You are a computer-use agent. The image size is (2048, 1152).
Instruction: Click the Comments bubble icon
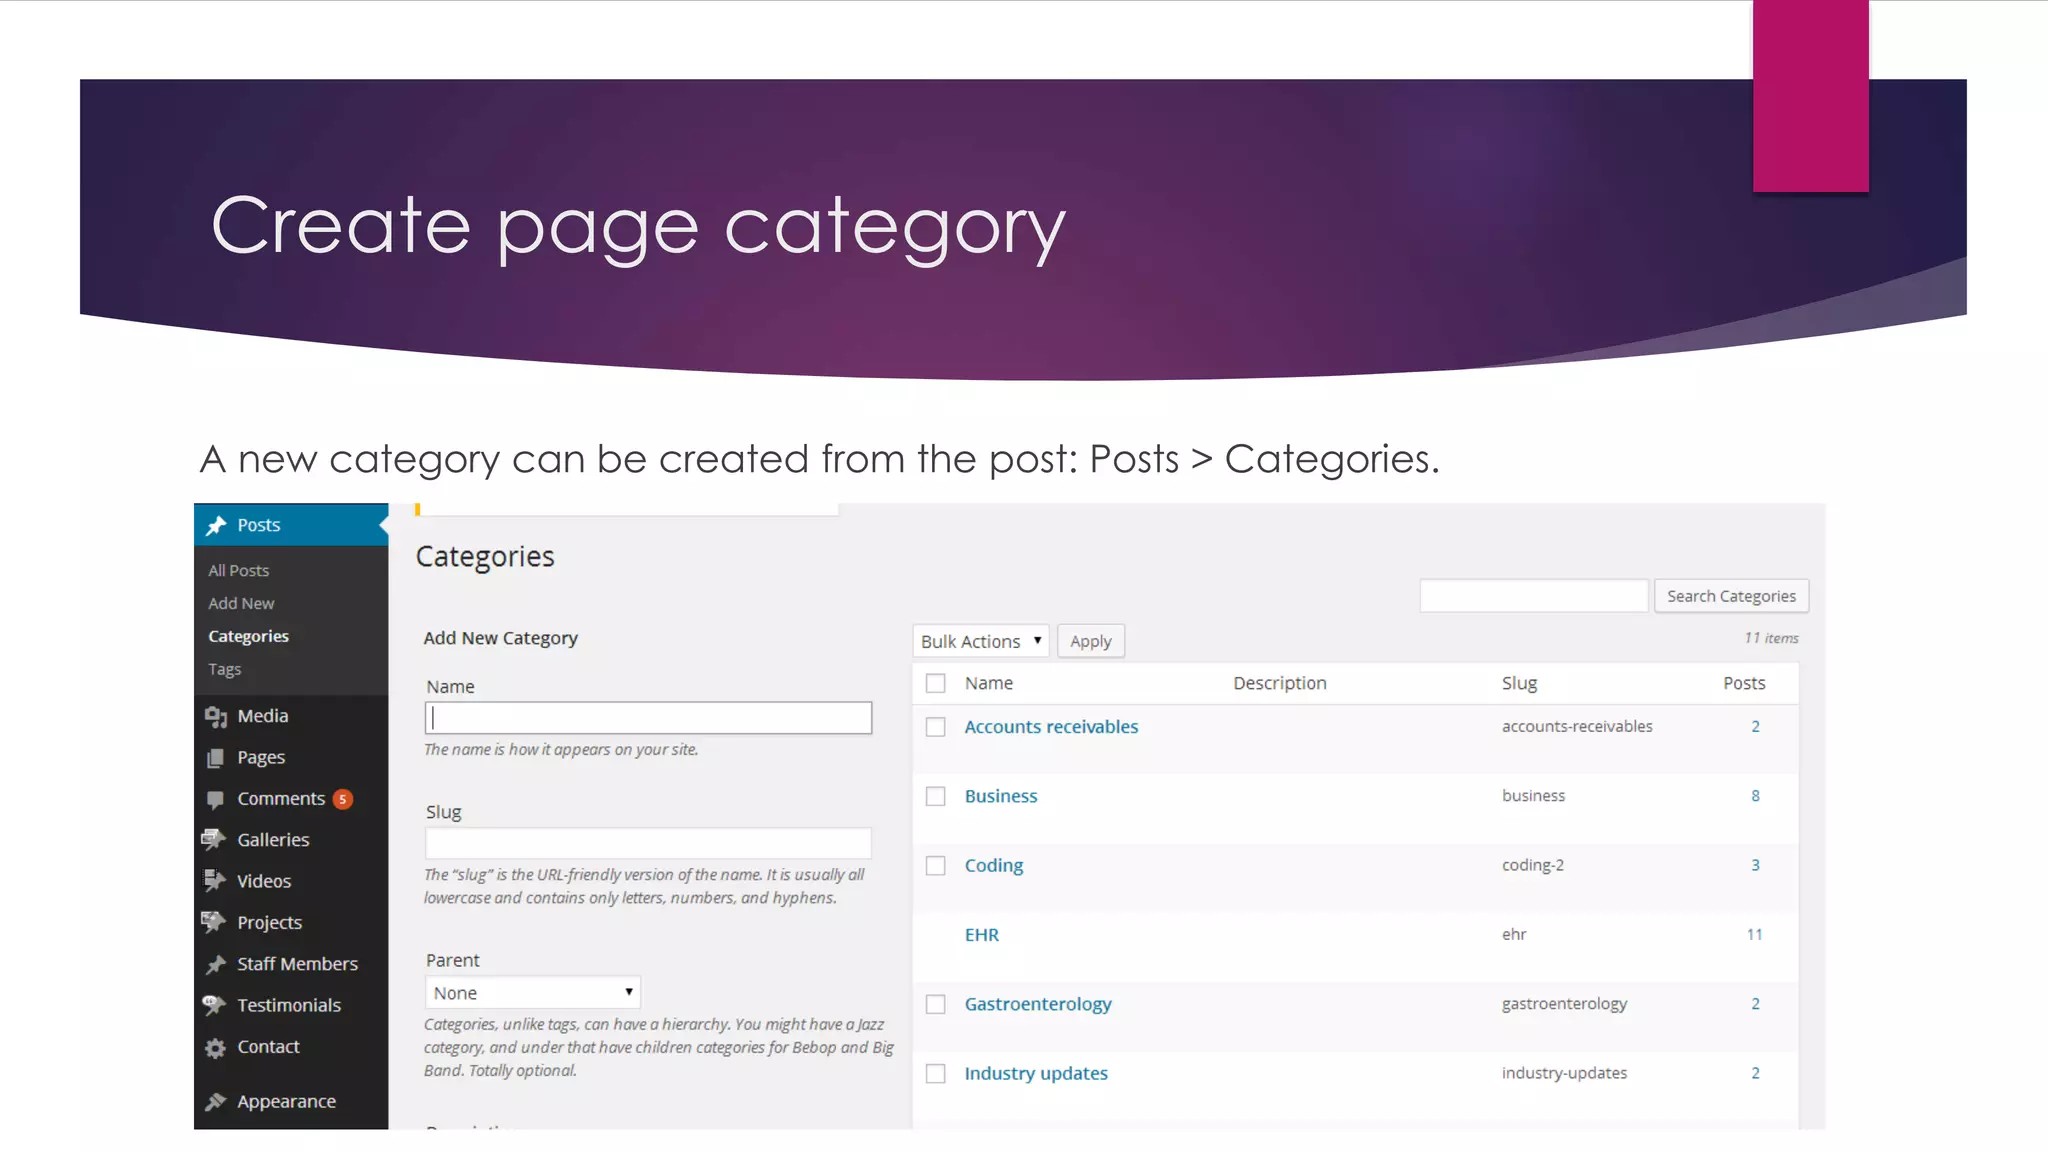point(215,800)
